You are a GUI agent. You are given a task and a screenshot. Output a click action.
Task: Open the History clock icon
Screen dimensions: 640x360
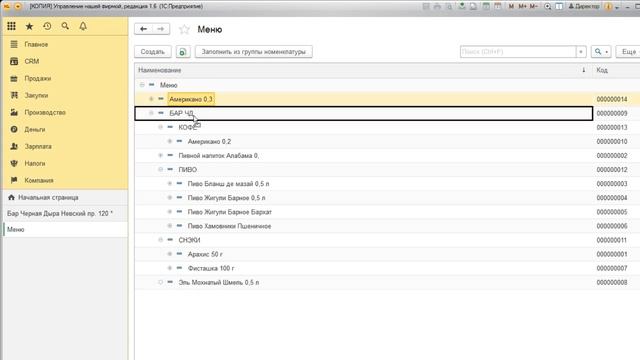[47, 26]
